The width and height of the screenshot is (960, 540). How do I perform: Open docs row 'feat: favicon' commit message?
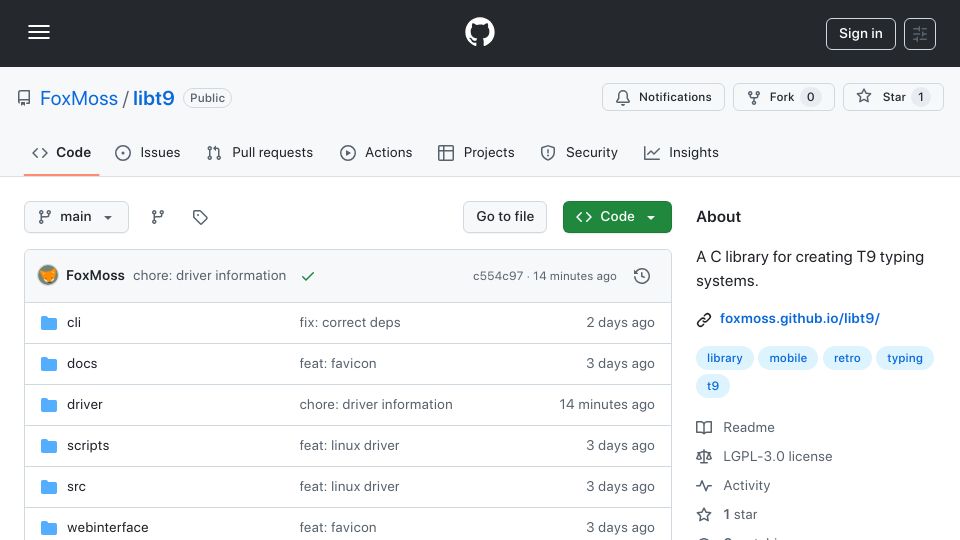coord(338,364)
